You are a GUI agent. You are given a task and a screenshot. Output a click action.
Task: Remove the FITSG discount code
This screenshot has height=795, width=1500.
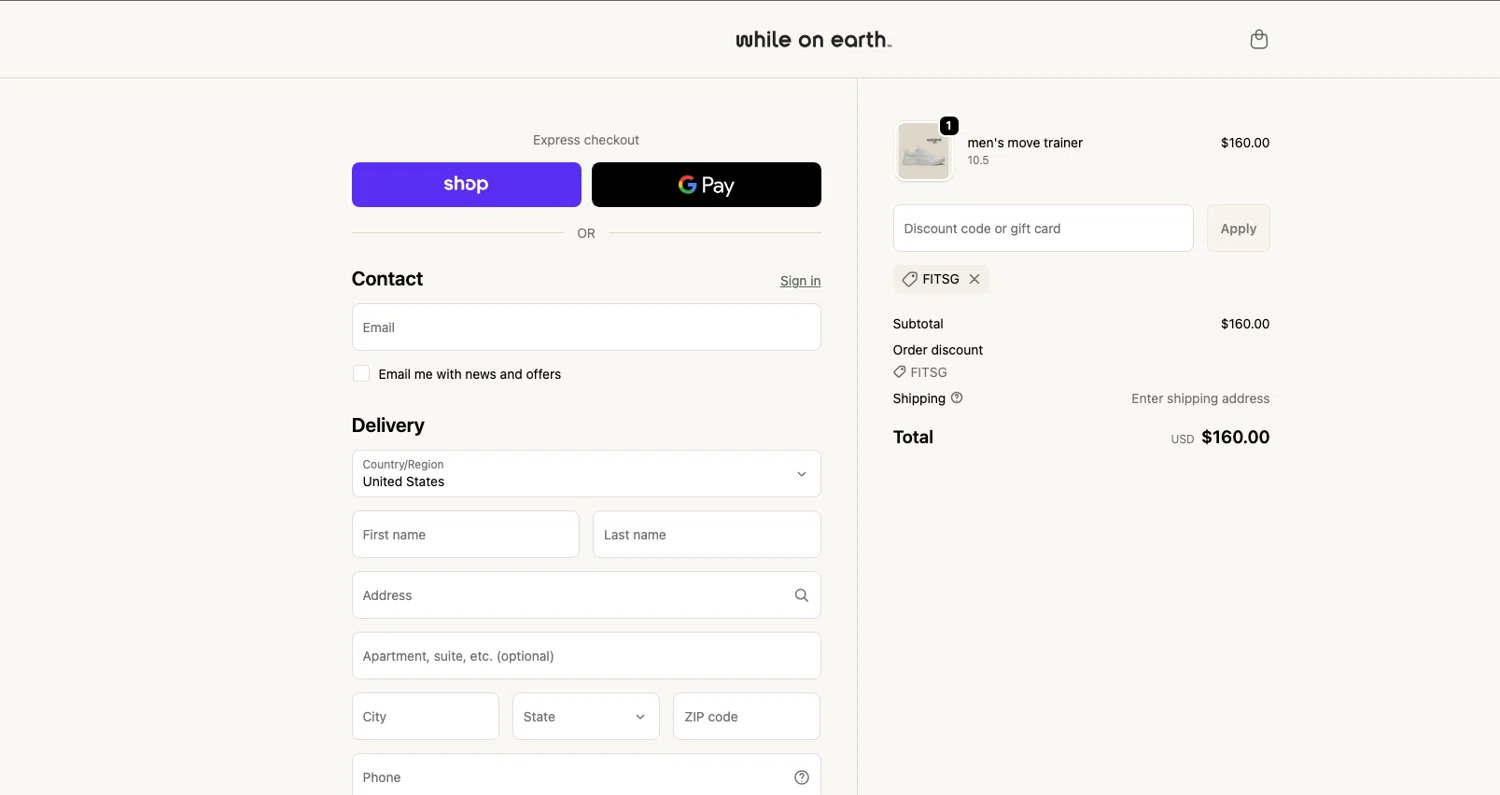[974, 279]
